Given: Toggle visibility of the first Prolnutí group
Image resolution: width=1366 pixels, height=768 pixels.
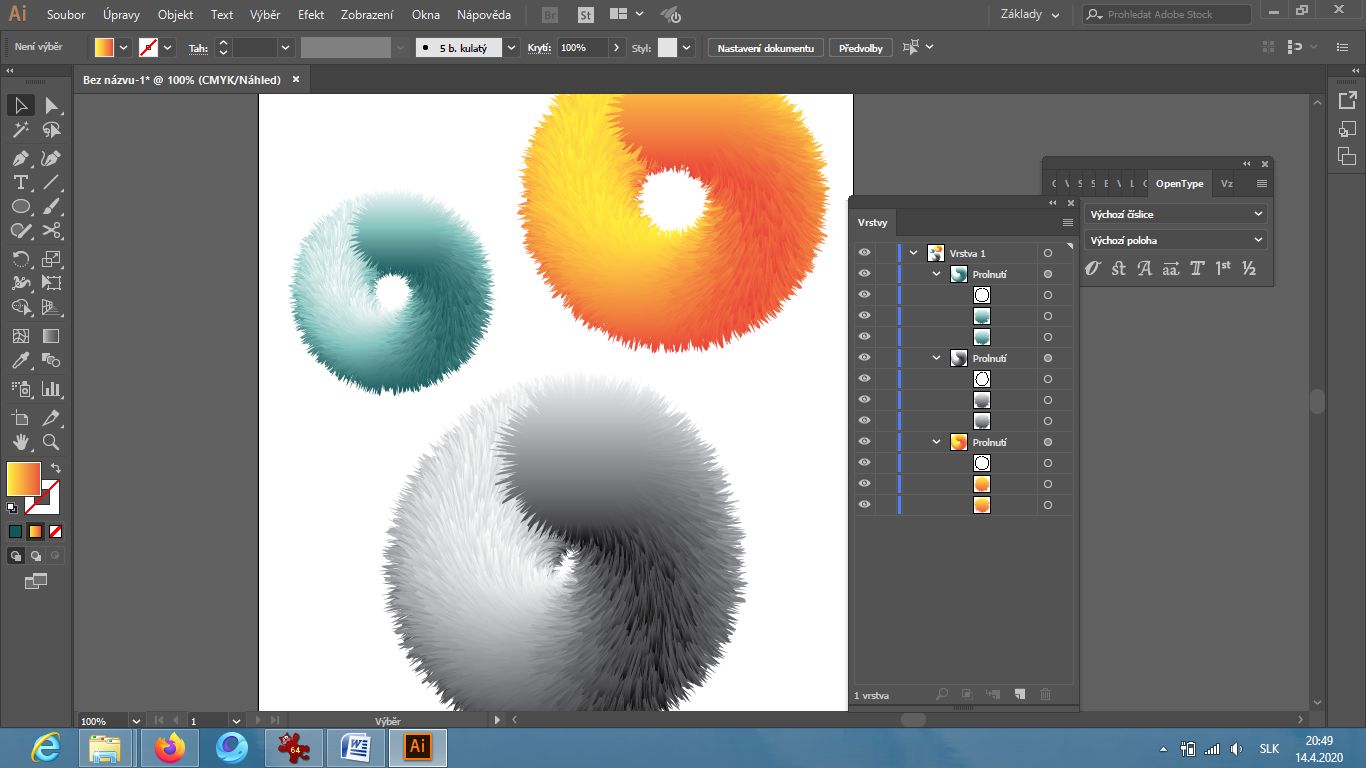Looking at the screenshot, I should (864, 274).
